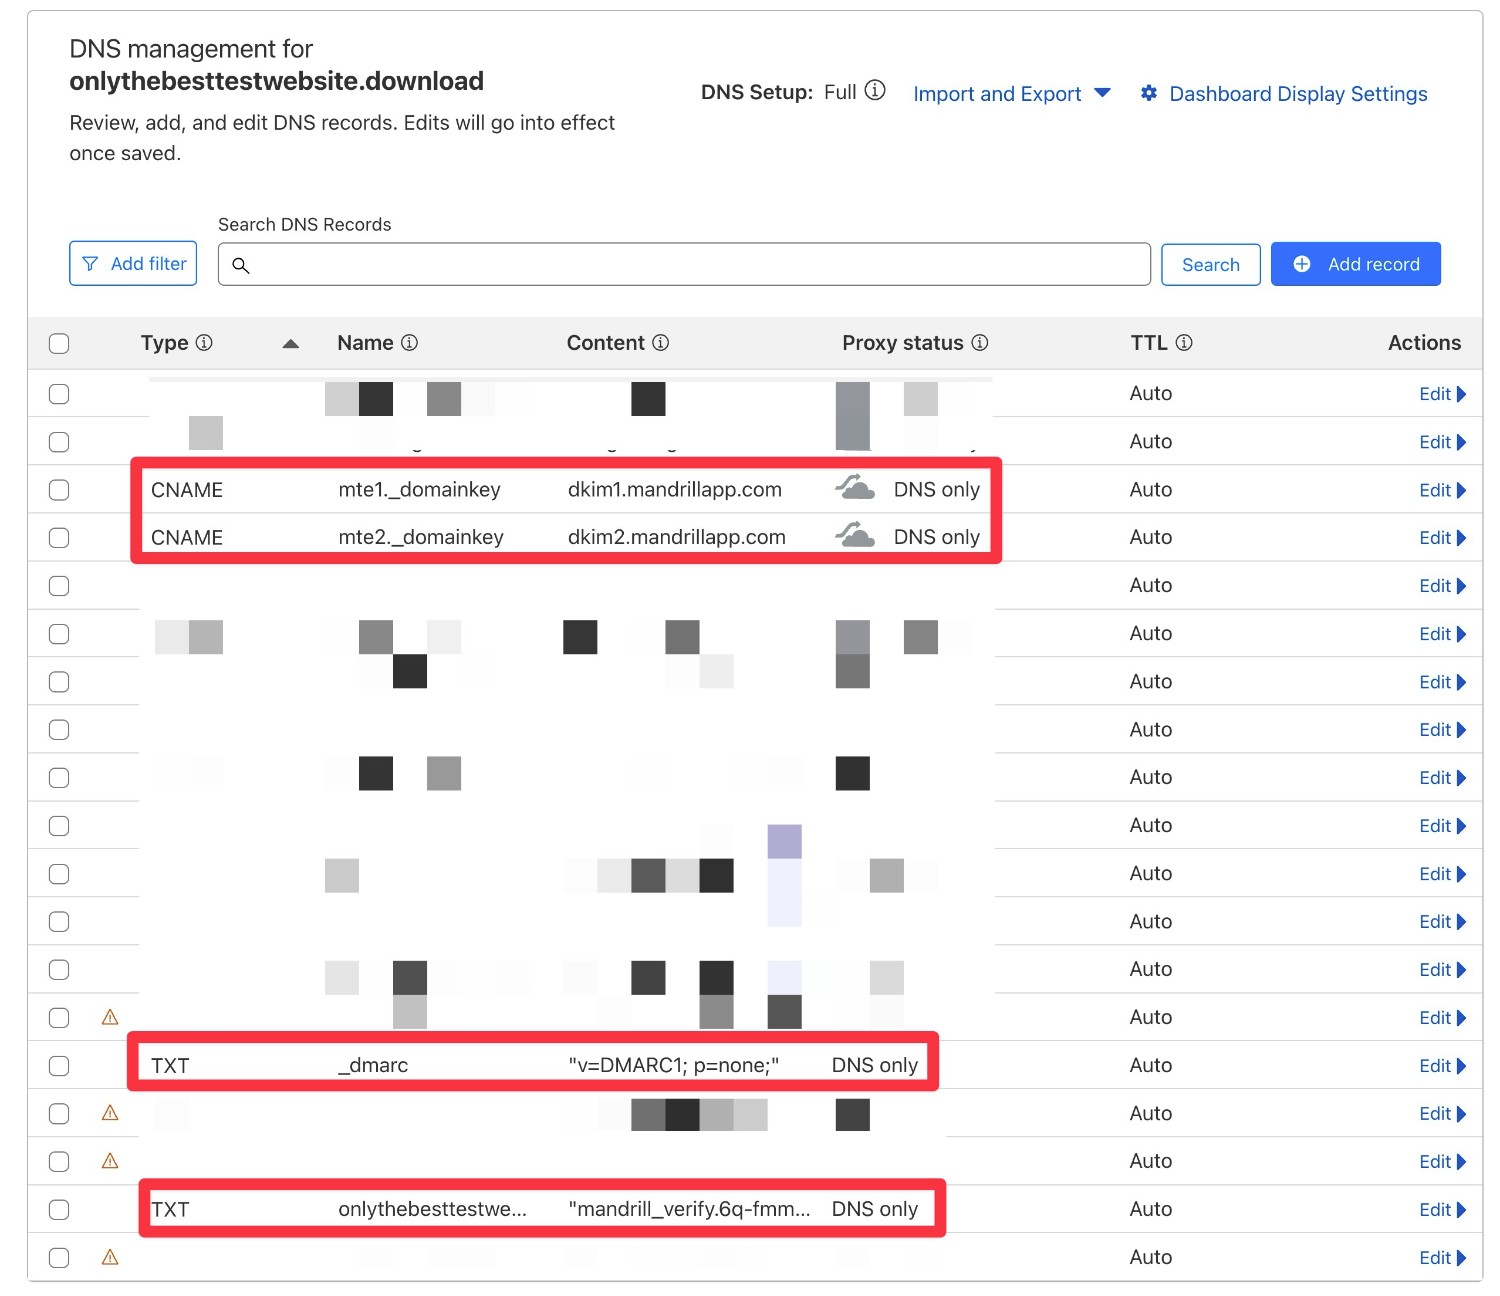This screenshot has height=1296, width=1500.
Task: Click the plus icon on Add record
Action: (1302, 264)
